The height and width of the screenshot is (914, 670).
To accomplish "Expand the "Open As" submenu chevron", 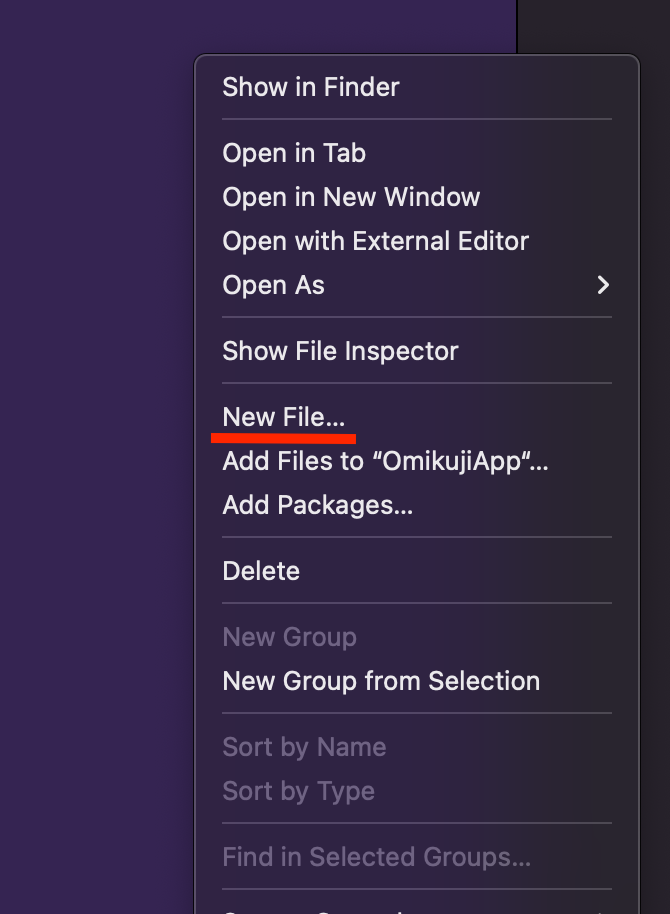I will [x=602, y=285].
